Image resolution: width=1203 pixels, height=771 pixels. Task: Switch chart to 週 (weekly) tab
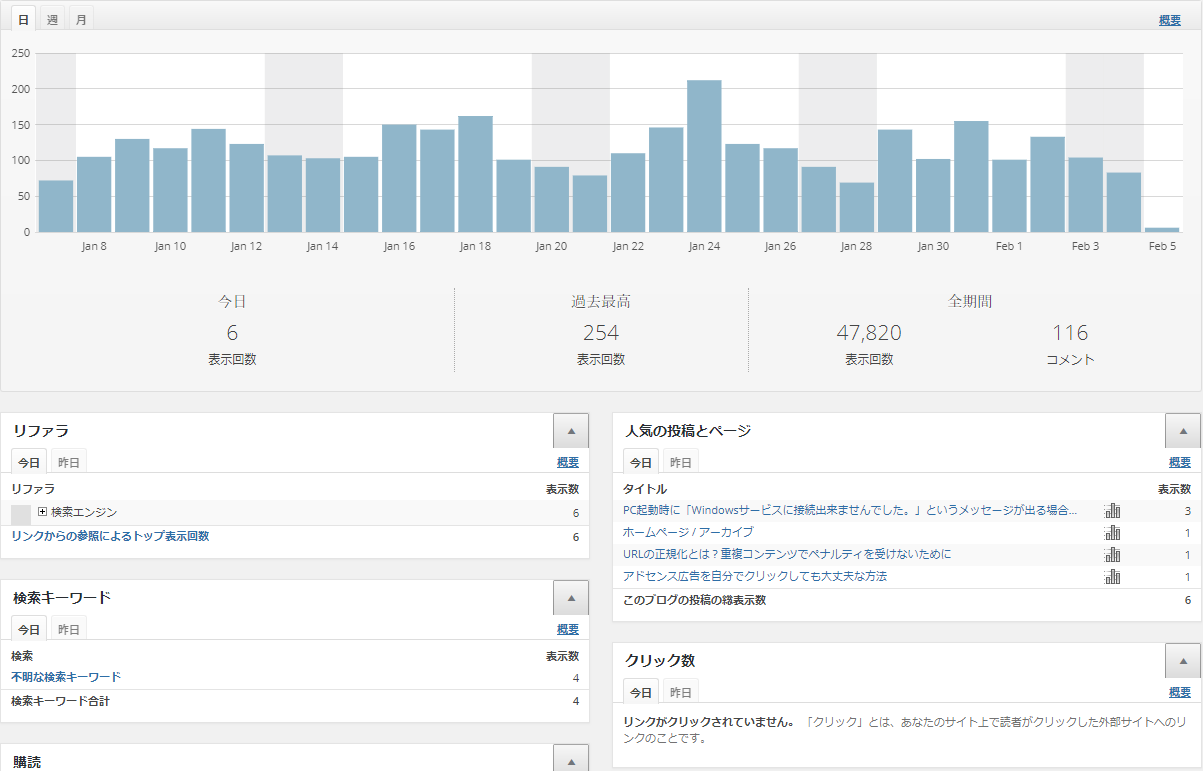52,20
